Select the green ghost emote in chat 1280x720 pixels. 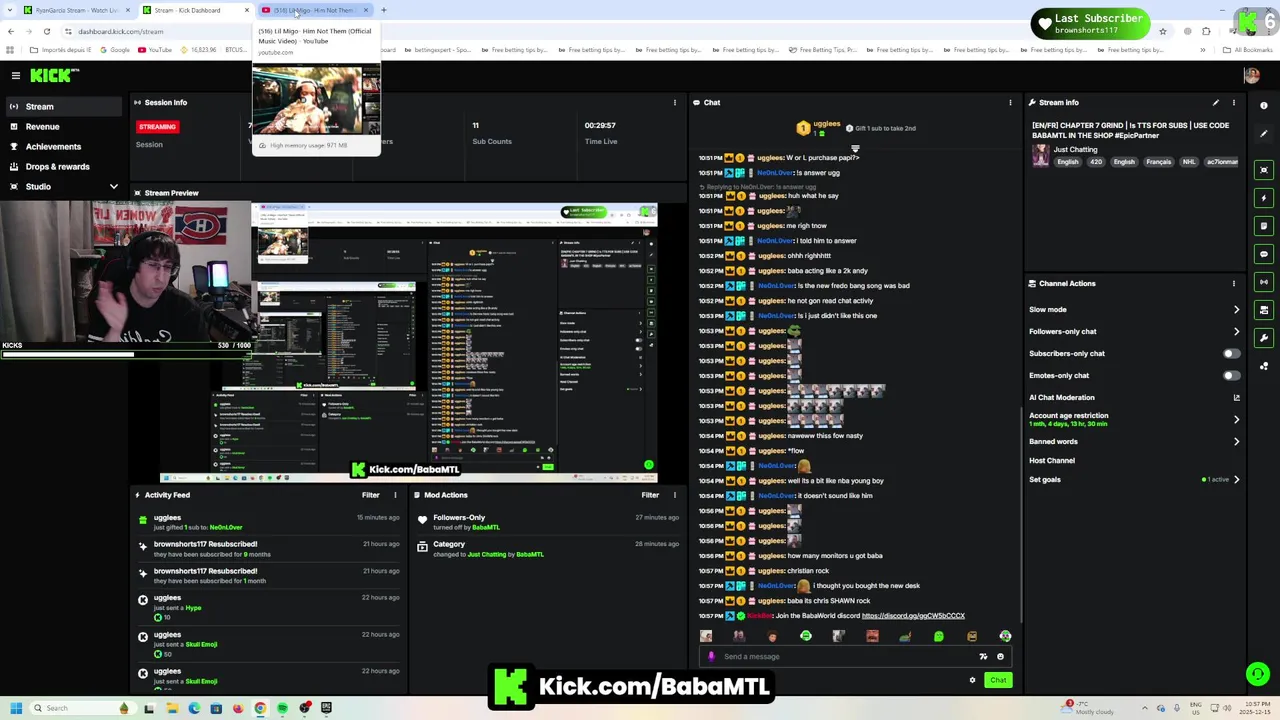coord(939,636)
